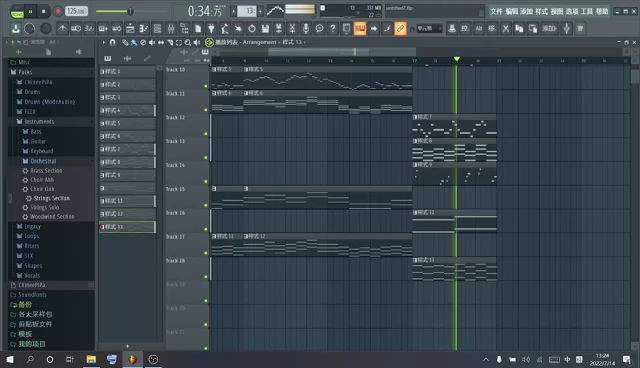Click the question mark help icon

[x=333, y=29]
